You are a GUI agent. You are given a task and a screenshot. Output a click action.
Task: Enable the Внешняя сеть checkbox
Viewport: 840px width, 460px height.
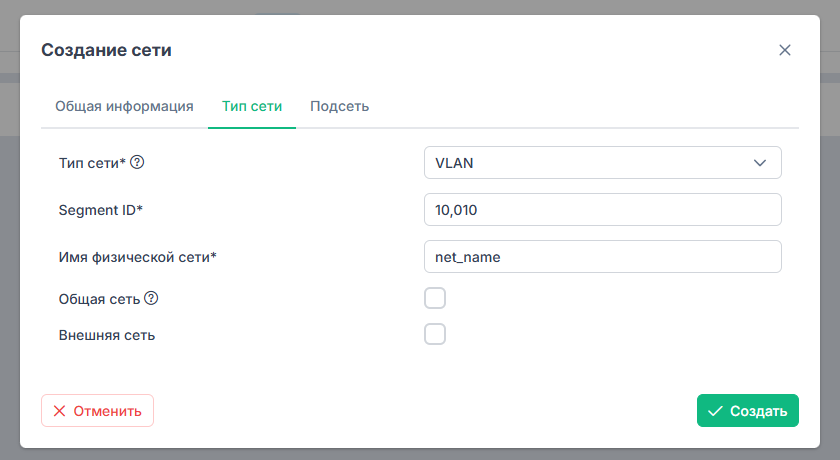coord(435,334)
